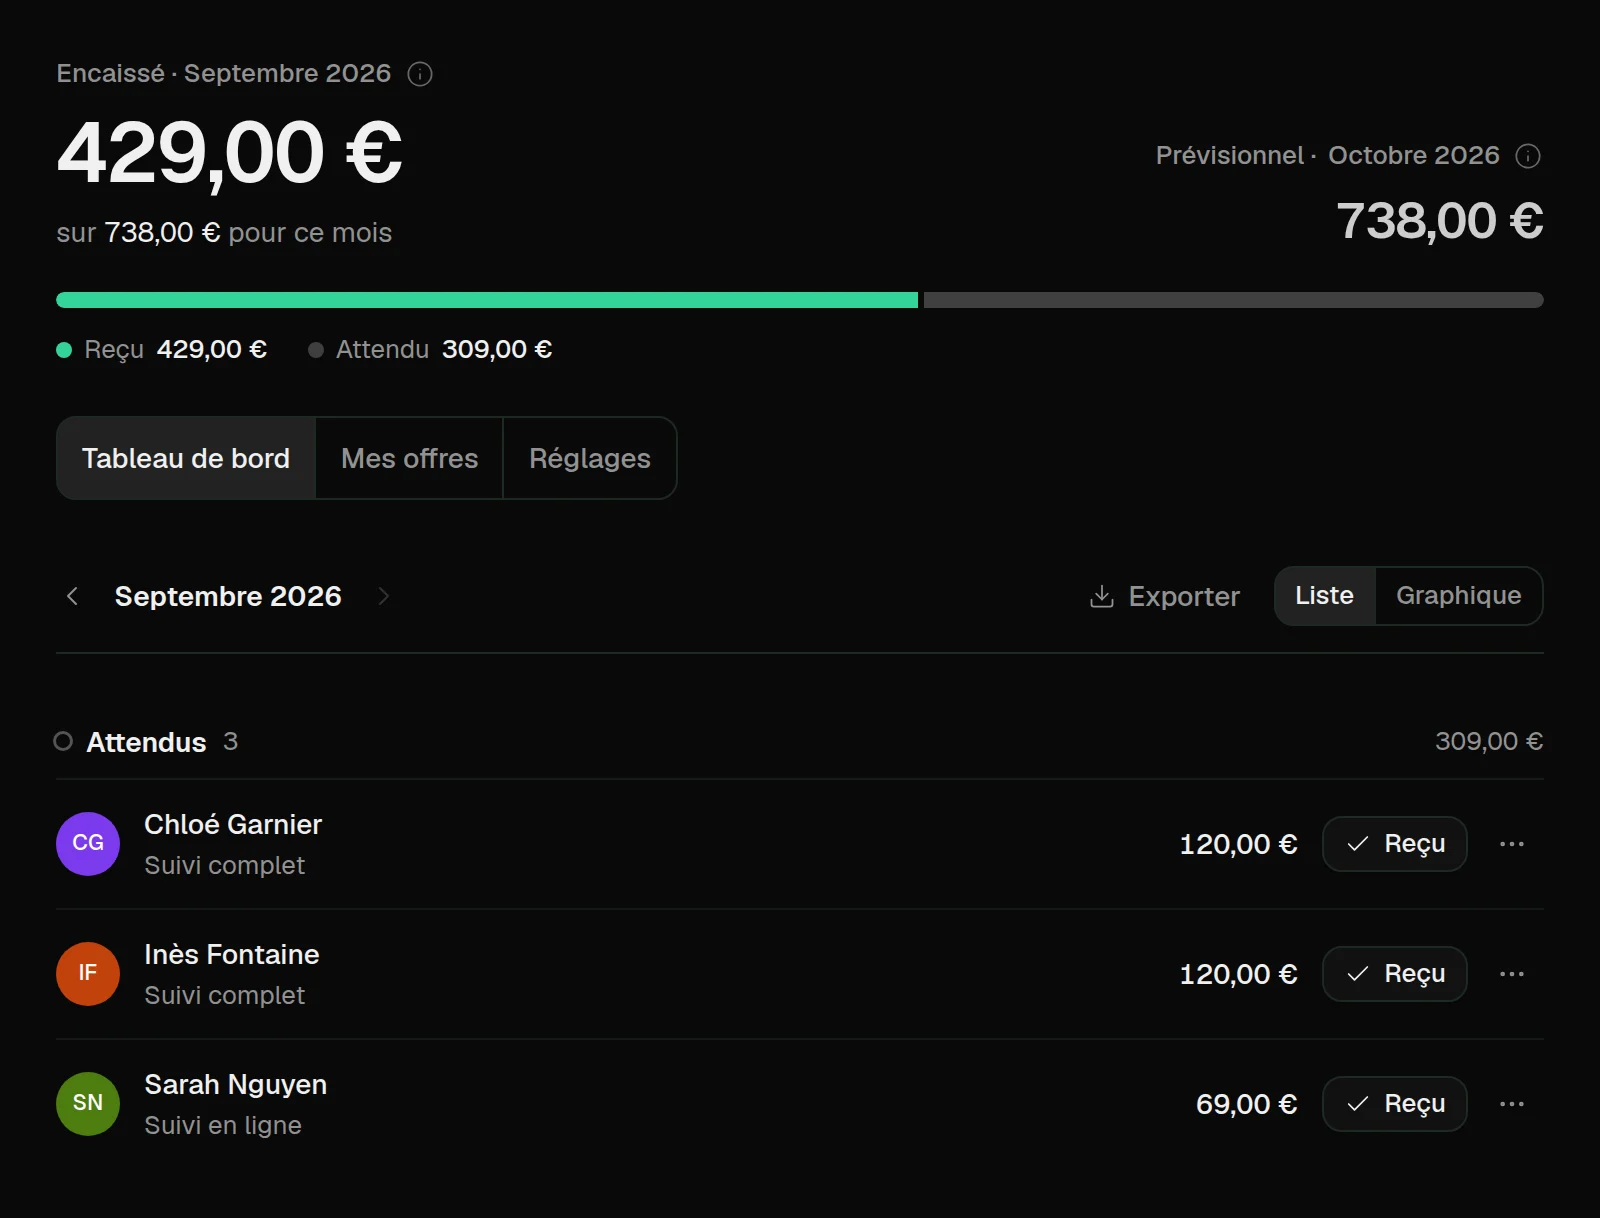The image size is (1600, 1218).
Task: Click the green received portion of progress bar
Action: pyautogui.click(x=487, y=300)
